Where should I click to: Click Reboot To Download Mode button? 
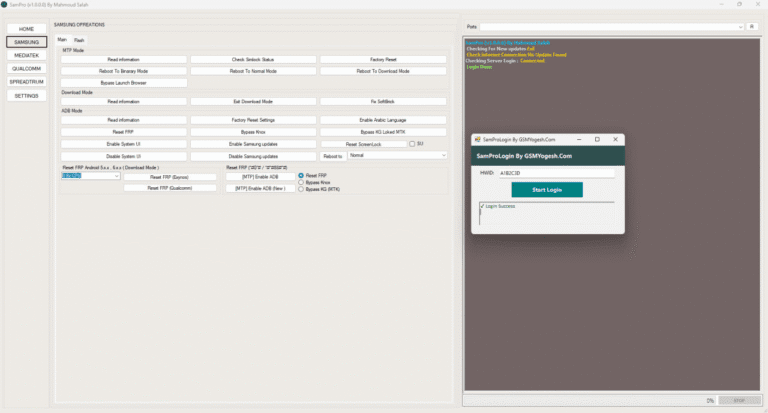coord(382,71)
